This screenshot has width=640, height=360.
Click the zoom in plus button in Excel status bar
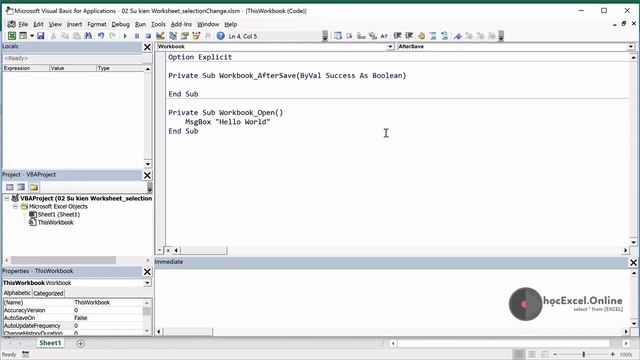[x=613, y=354]
